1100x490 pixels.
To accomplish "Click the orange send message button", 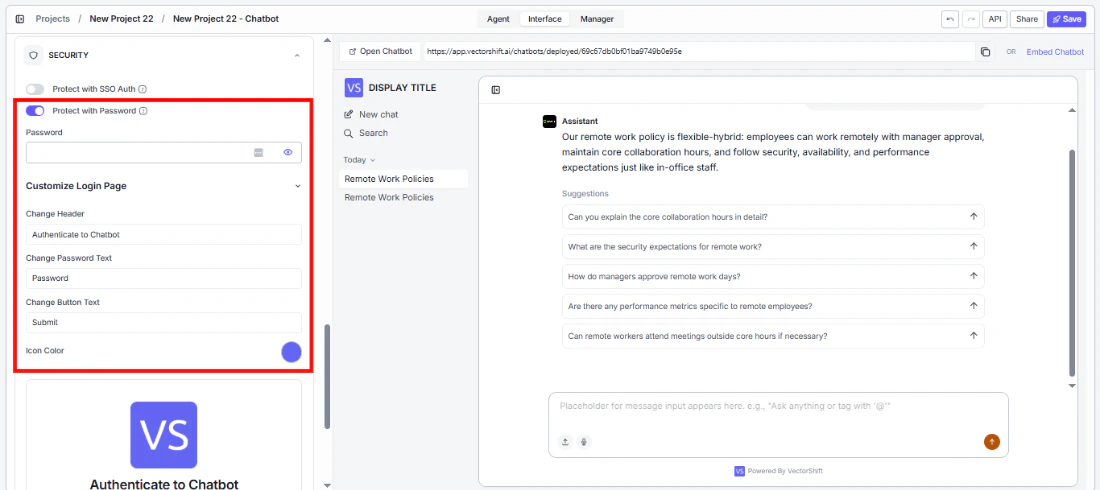I will click(x=992, y=442).
